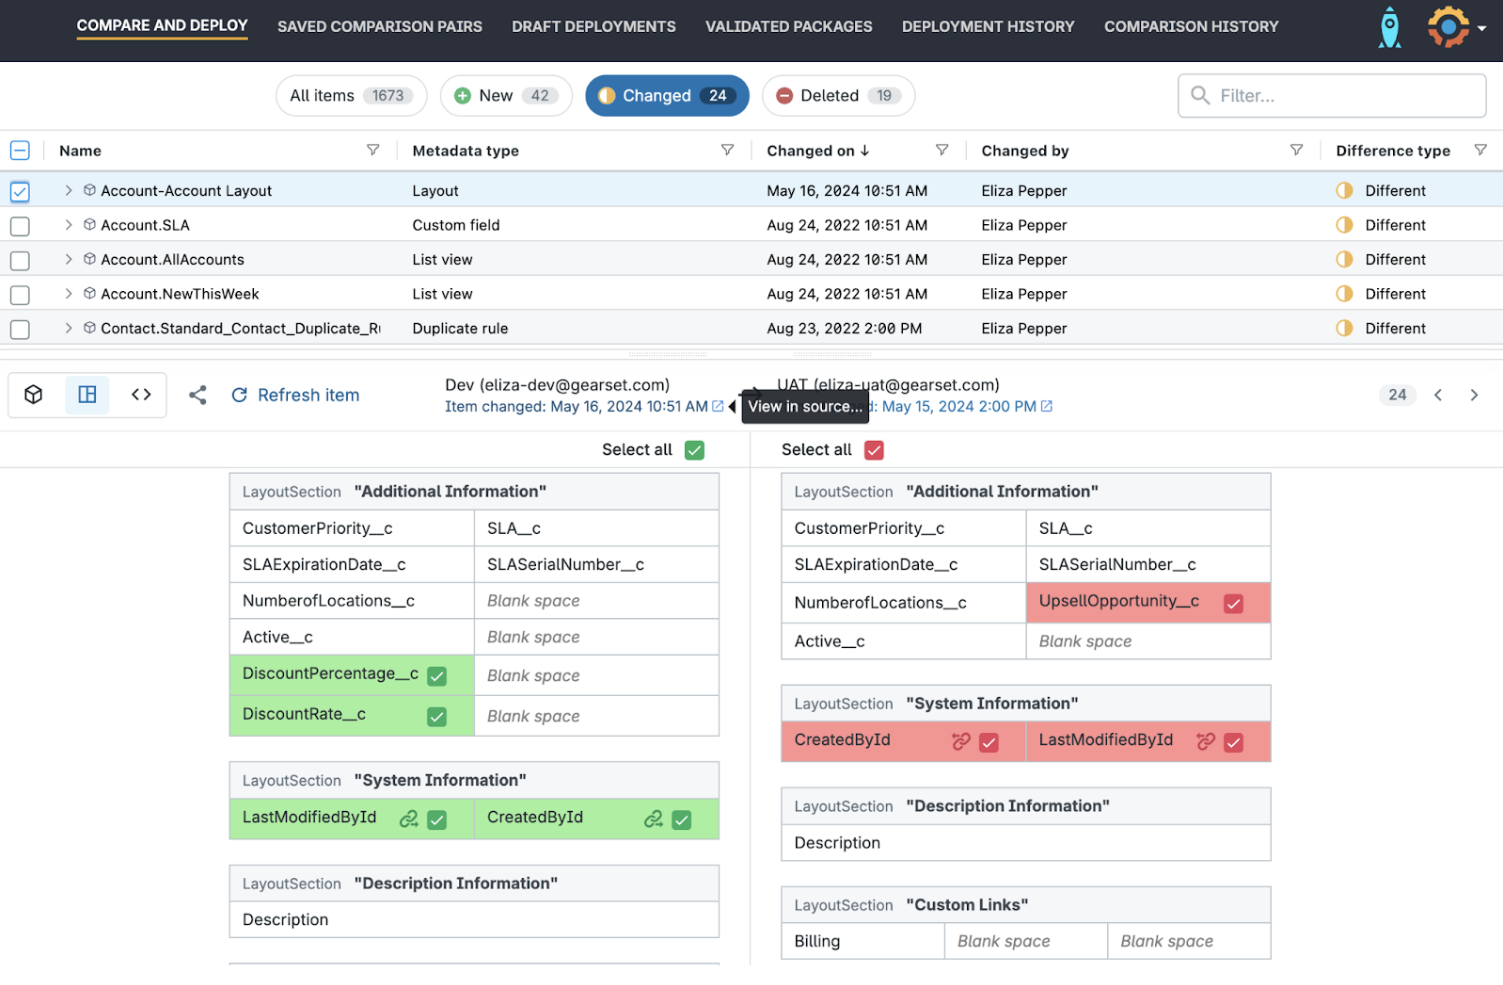This screenshot has width=1503, height=985.
Task: Click the share item icon
Action: 198,395
